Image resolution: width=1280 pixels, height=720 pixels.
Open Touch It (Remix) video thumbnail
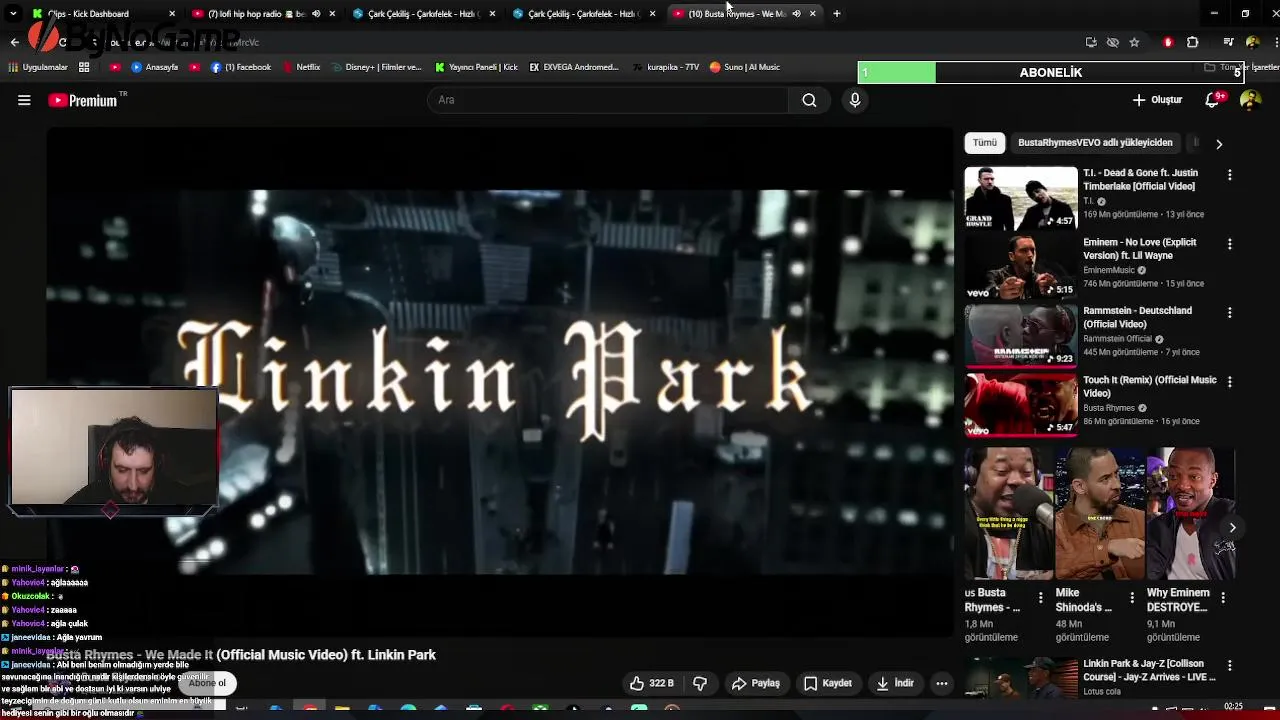(x=1020, y=405)
